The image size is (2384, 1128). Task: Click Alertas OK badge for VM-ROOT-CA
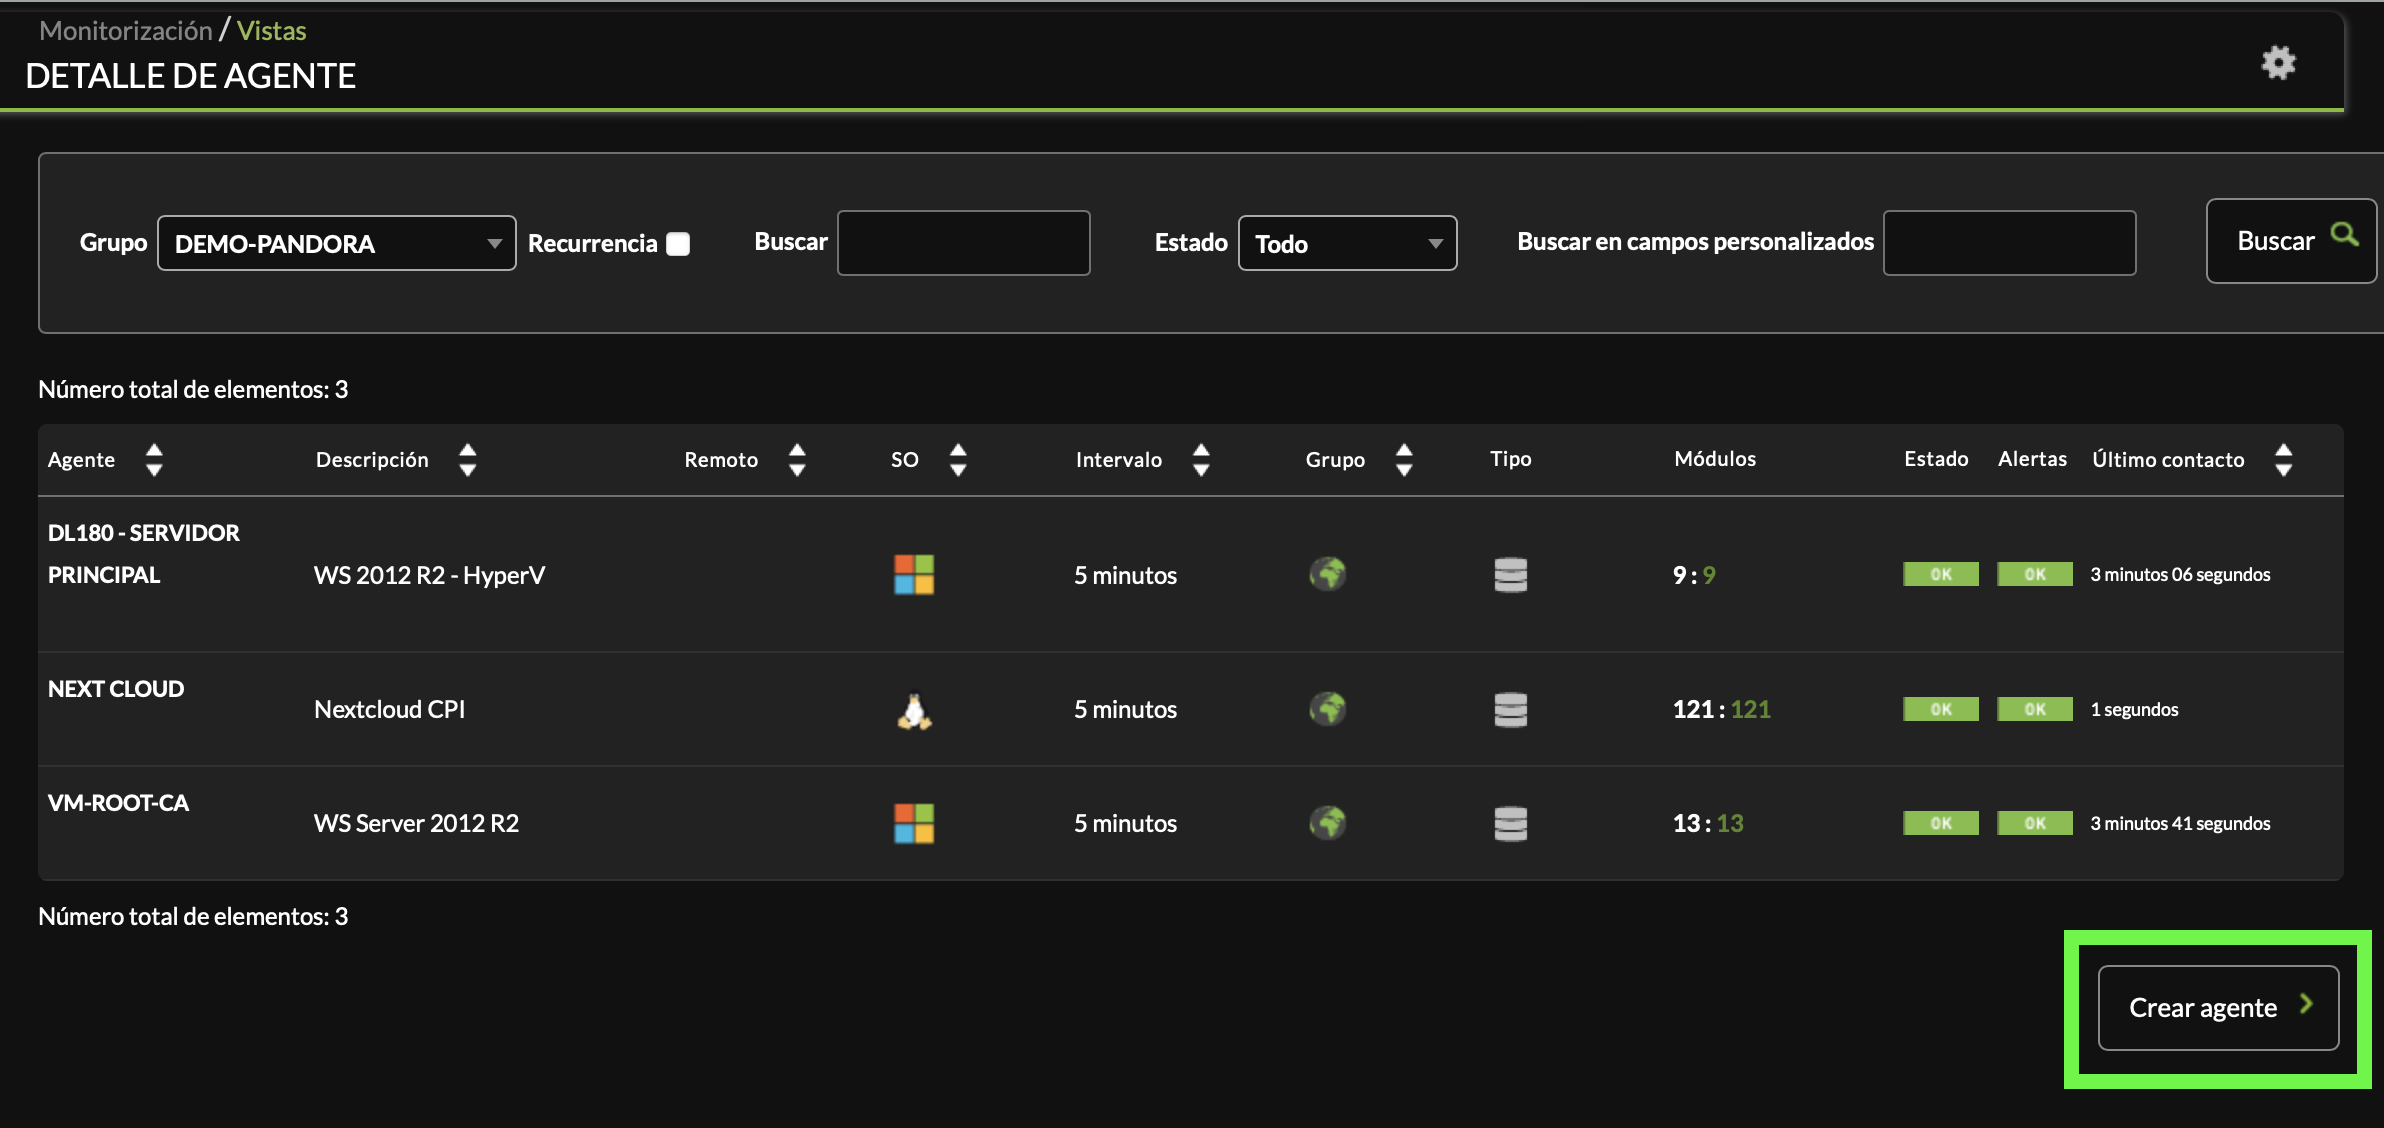coord(2035,823)
